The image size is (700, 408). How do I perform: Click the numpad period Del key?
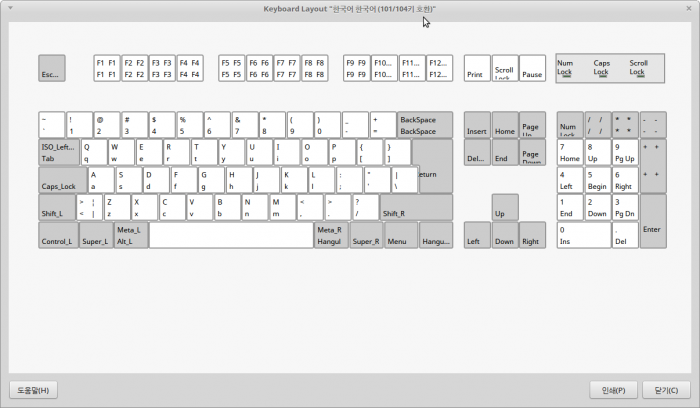pos(625,235)
